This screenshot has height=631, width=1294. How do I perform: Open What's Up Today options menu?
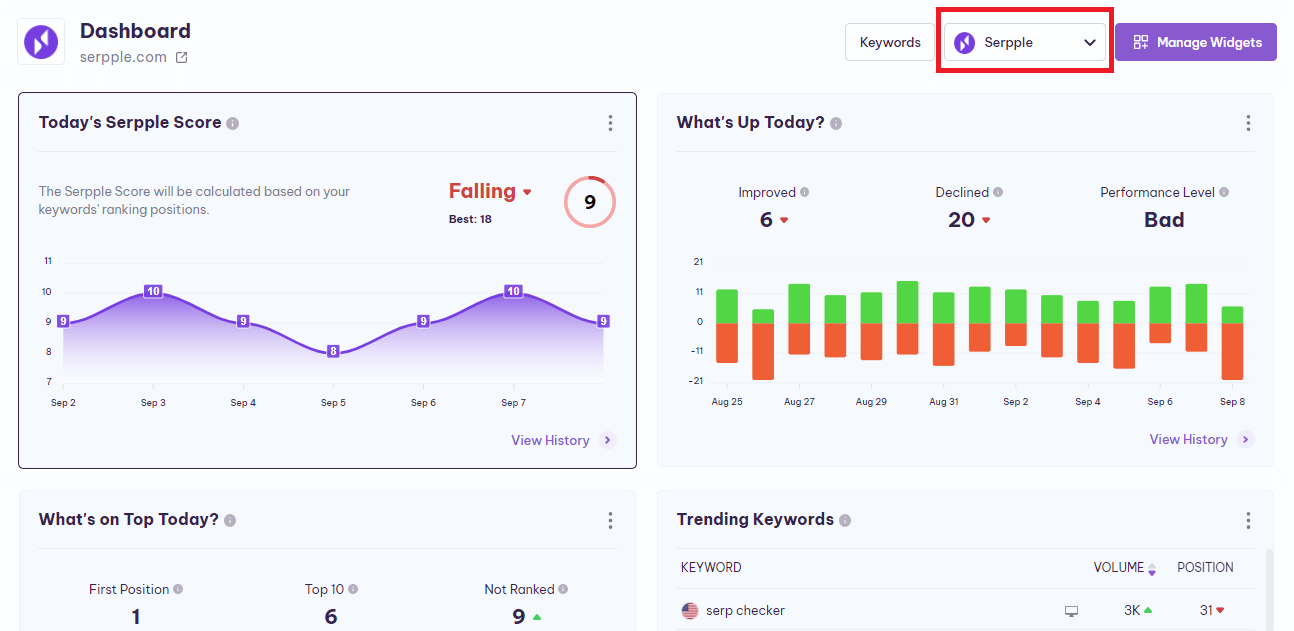pos(1248,123)
